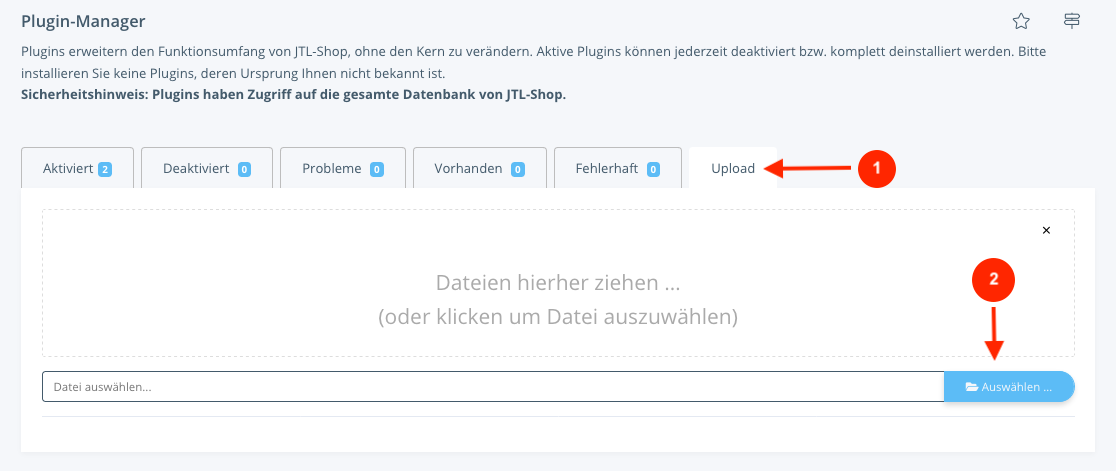
Task: Go to the Fehlerhaft tab
Action: (x=618, y=169)
